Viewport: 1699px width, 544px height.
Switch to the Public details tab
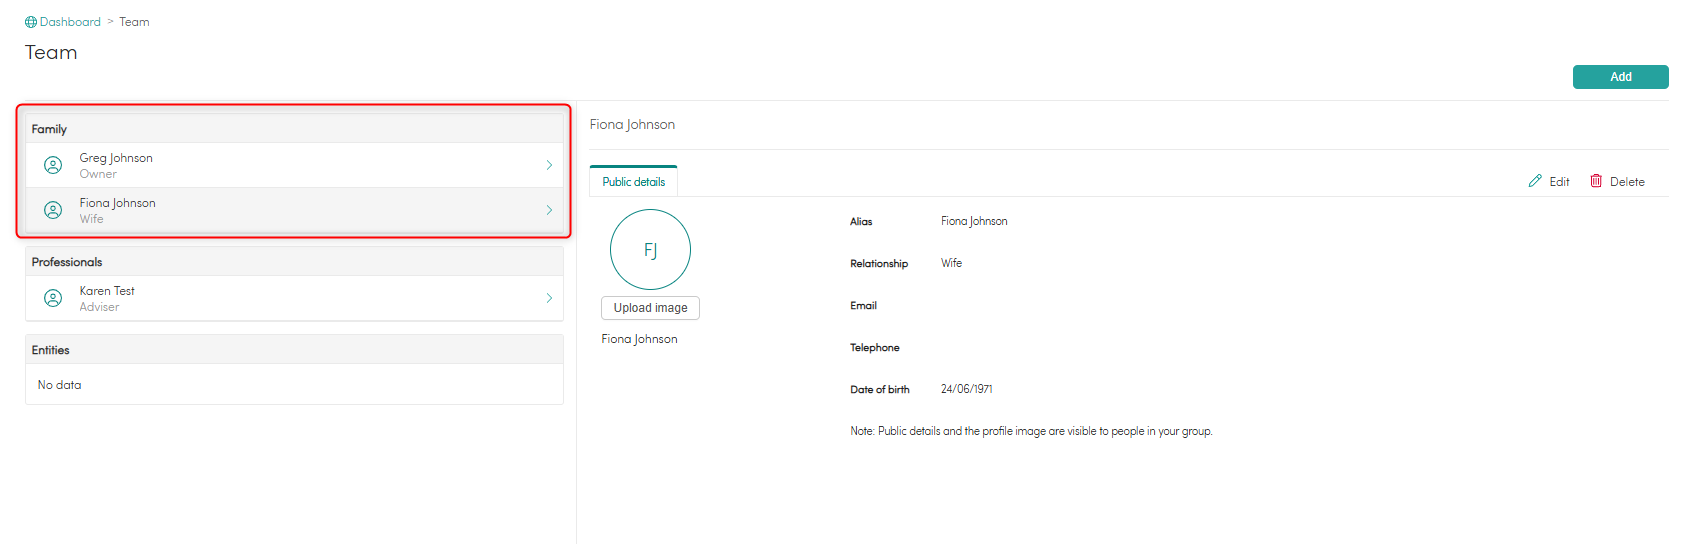(x=634, y=182)
